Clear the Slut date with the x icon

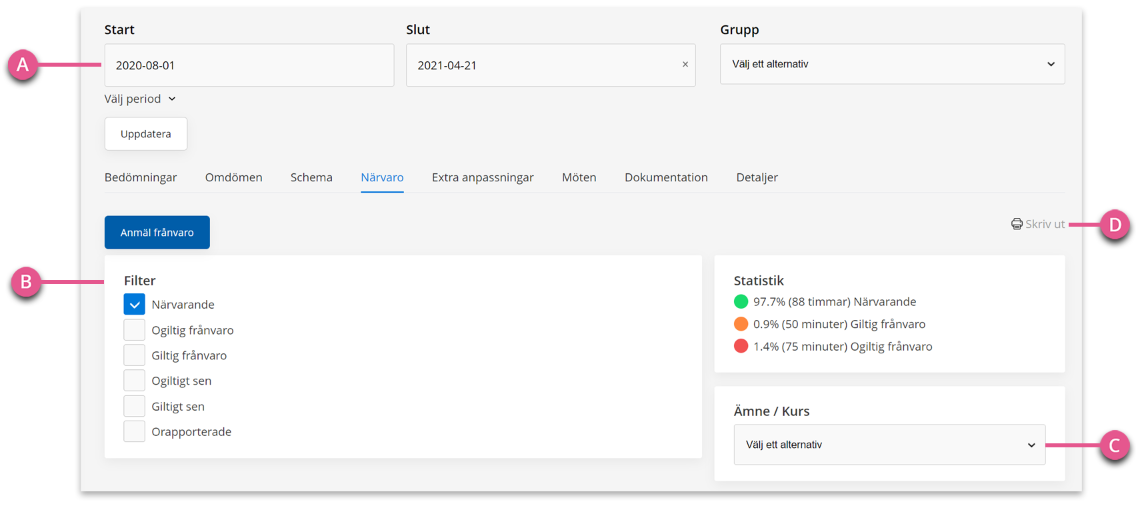click(x=685, y=65)
